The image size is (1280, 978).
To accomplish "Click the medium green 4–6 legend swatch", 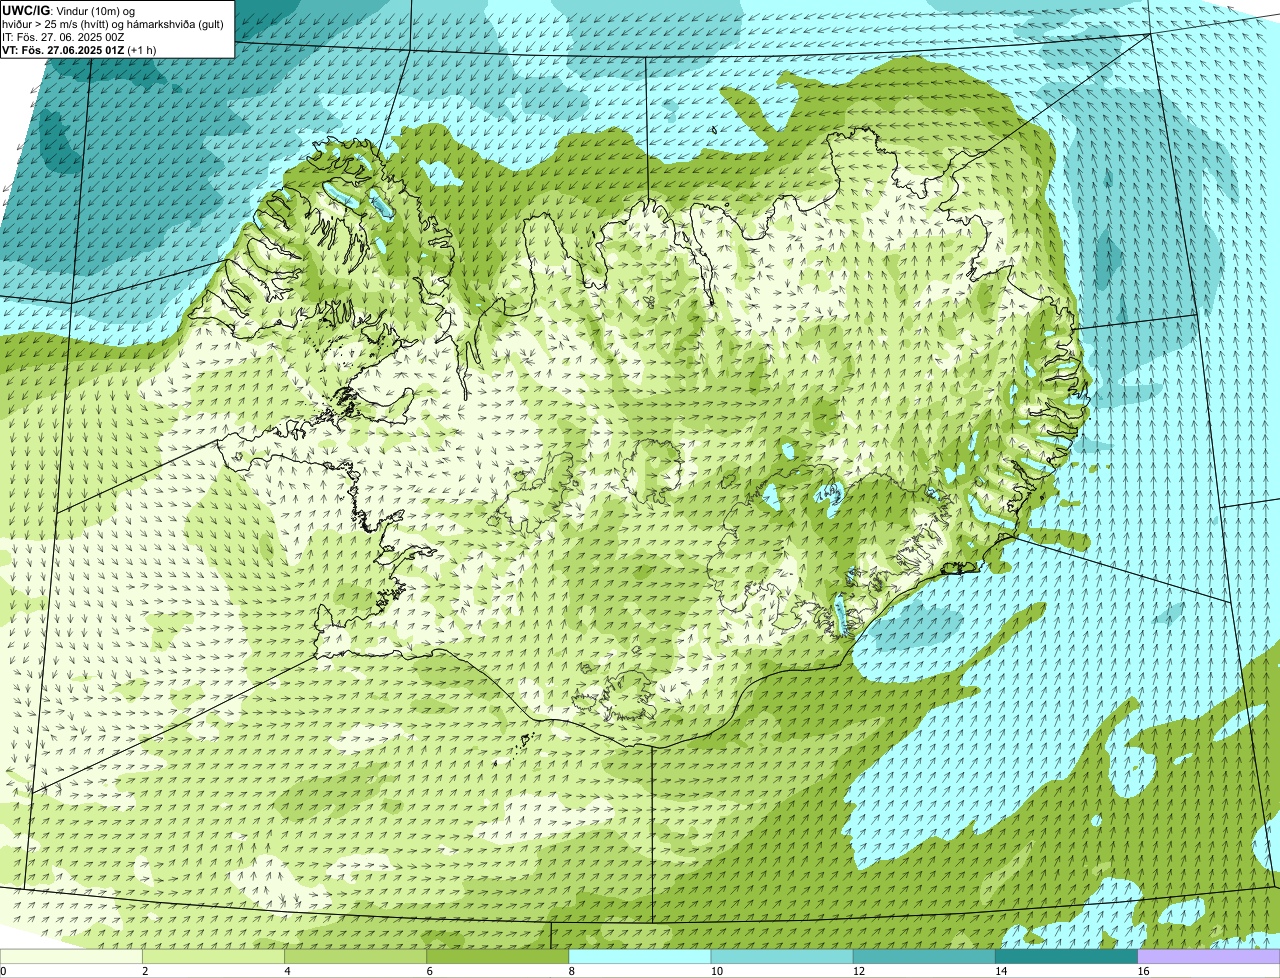I will coord(356,956).
